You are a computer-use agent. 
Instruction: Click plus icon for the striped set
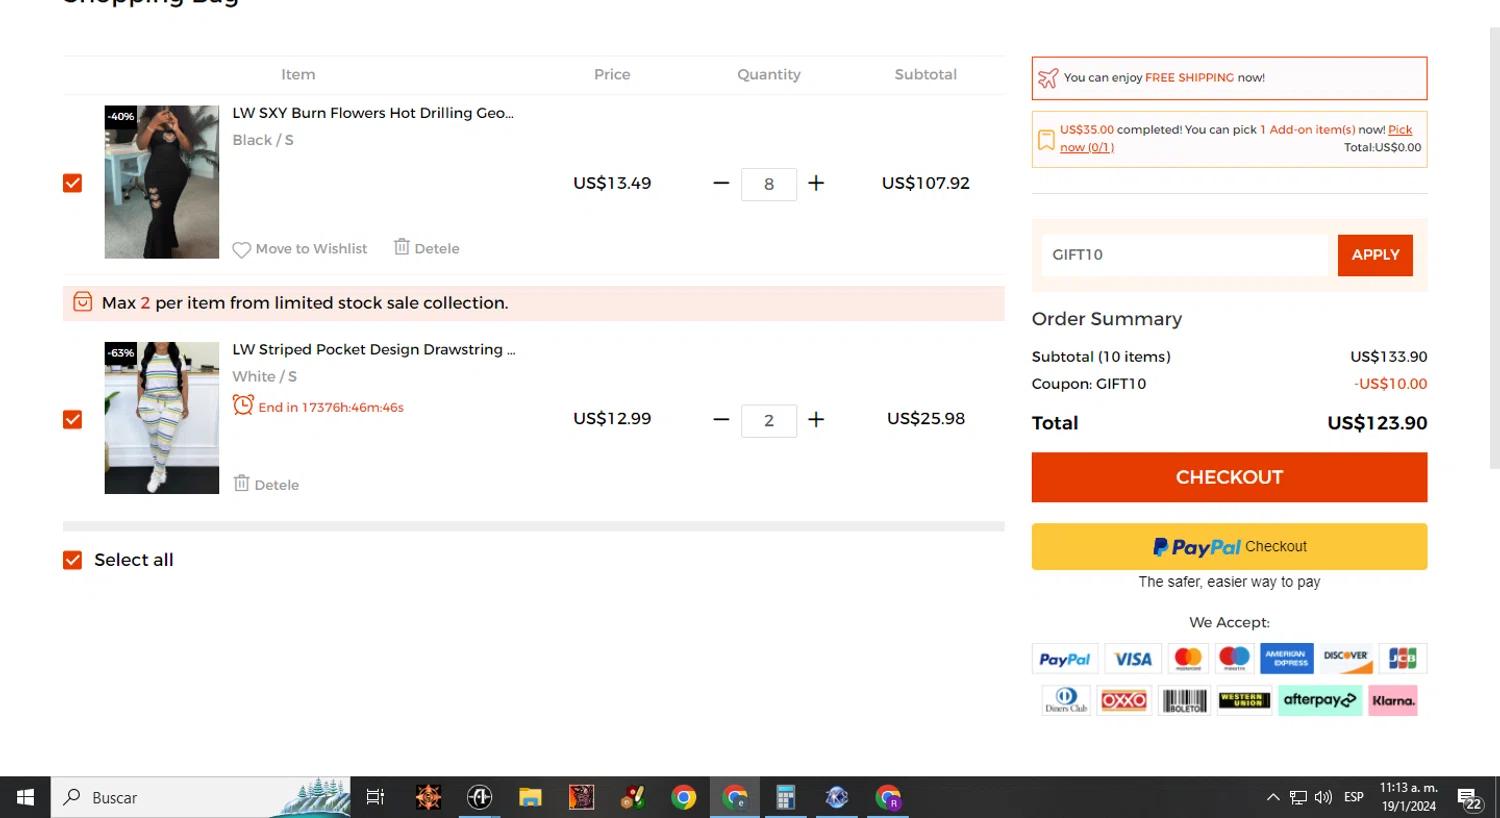816,419
